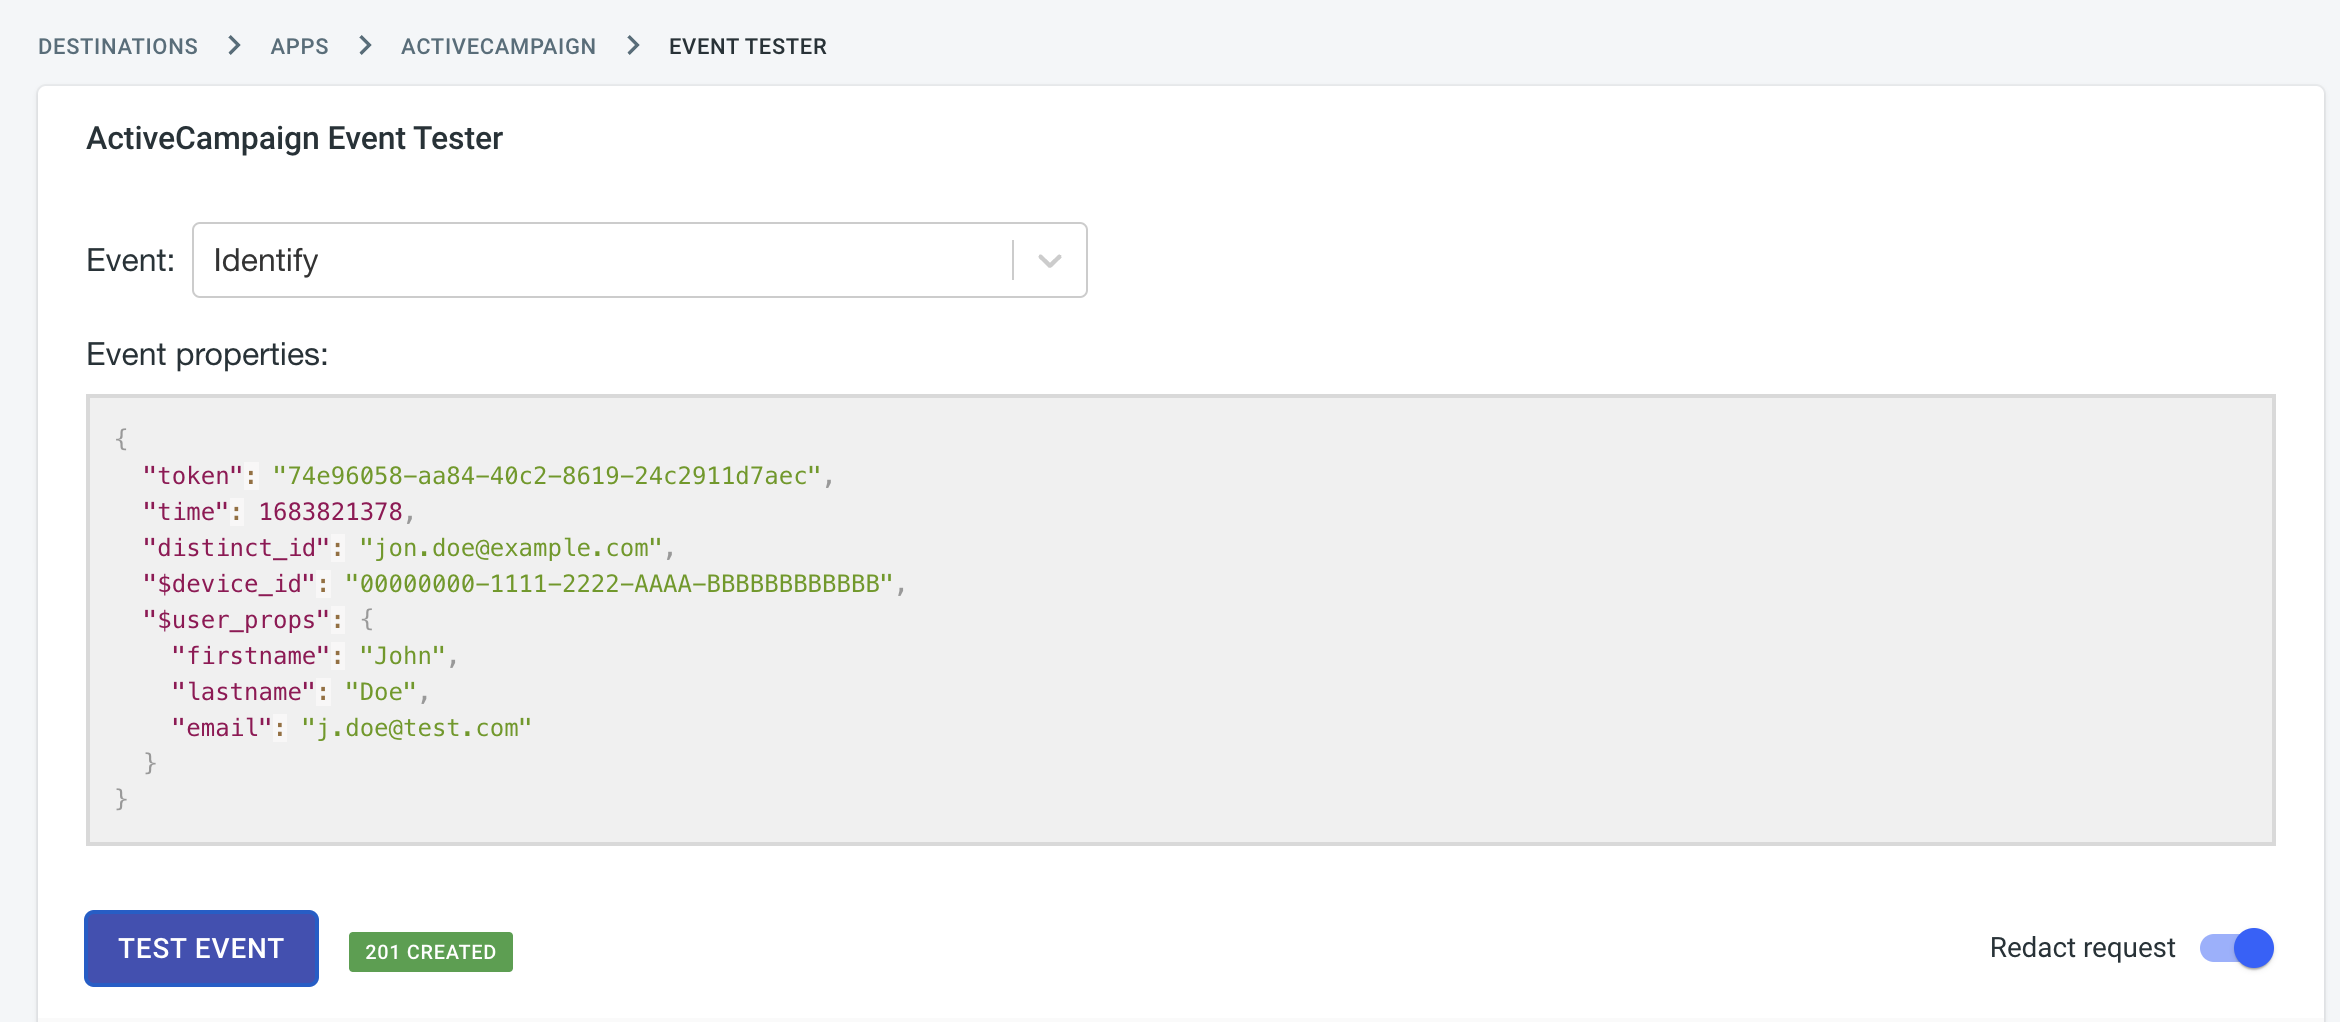Screen dimensions: 2340x1022
Task: Navigate to the ActiveCampaign breadcrumb
Action: coord(498,46)
